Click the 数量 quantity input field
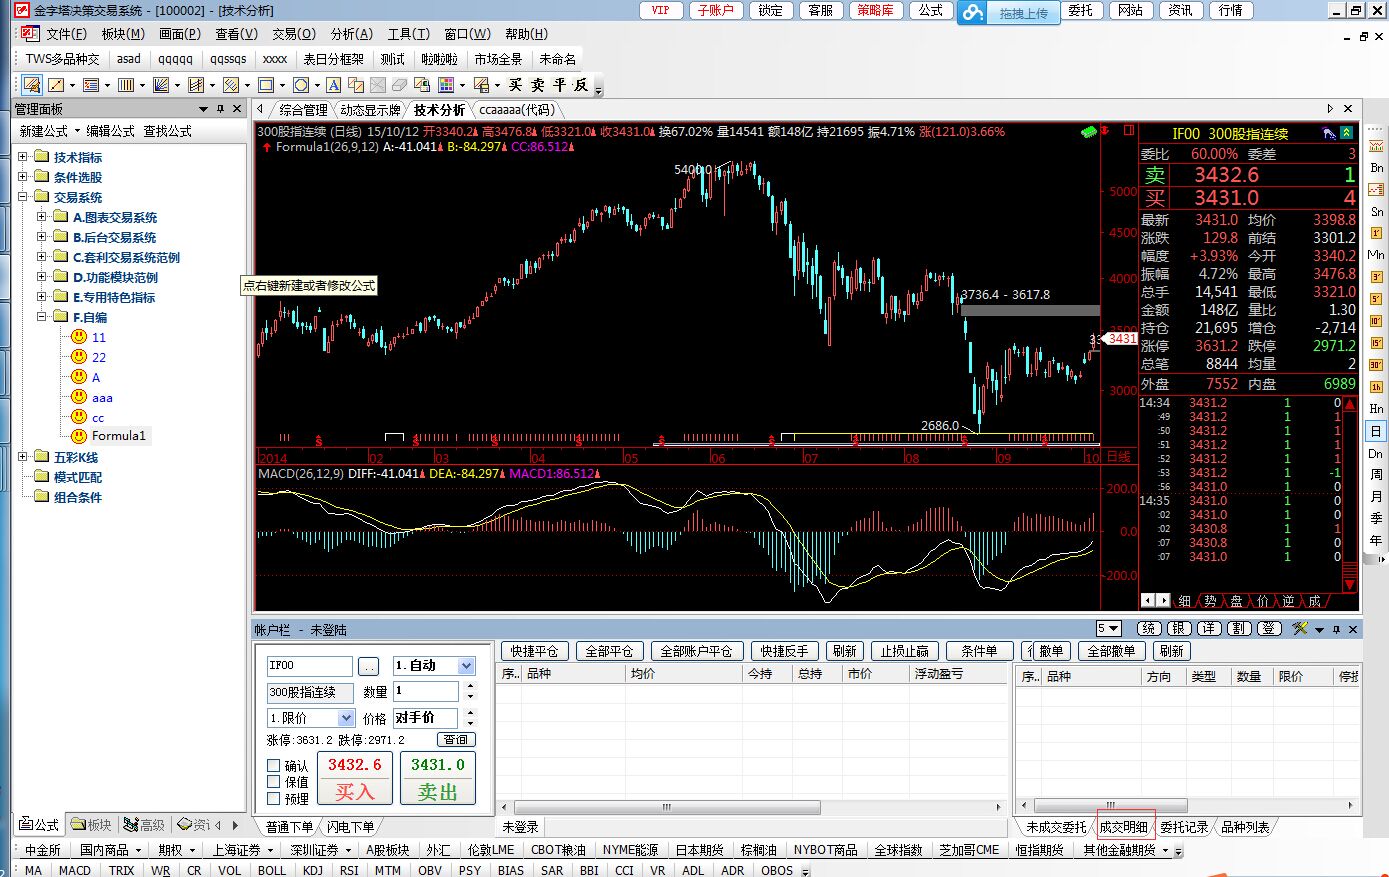 click(425, 691)
